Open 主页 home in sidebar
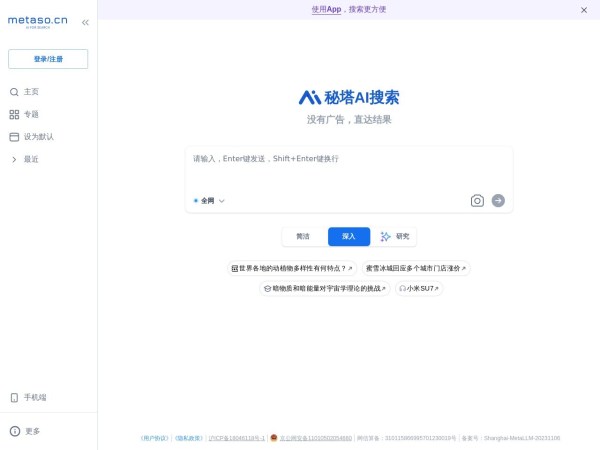Image resolution: width=600 pixels, height=450 pixels. pos(31,91)
